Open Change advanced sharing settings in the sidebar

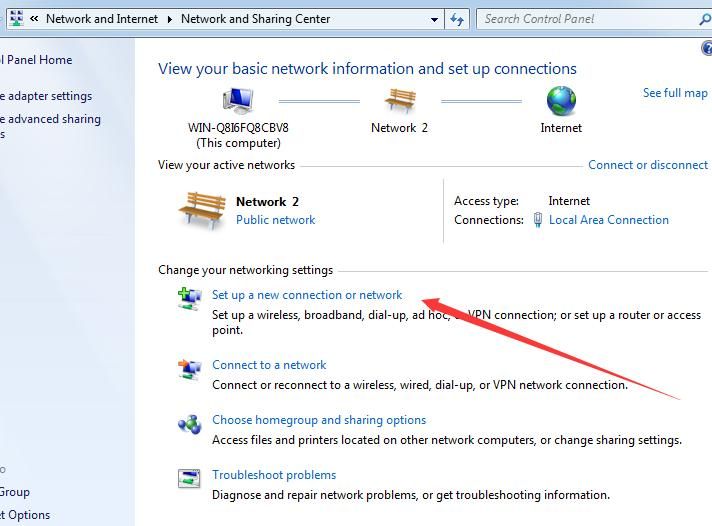50,126
